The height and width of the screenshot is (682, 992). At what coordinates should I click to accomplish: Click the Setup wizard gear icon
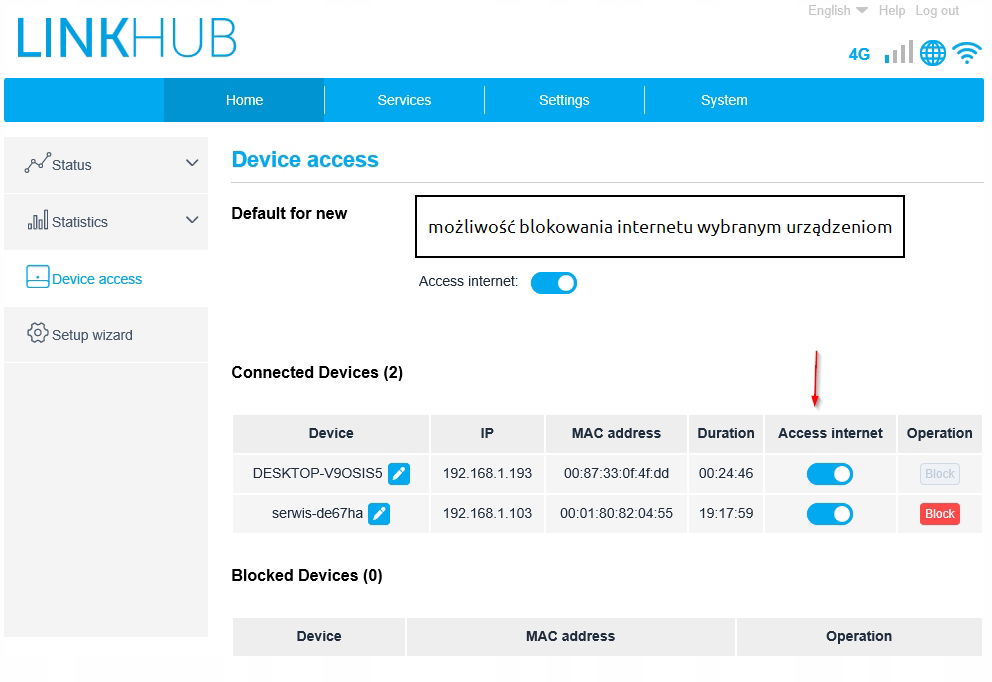37,334
